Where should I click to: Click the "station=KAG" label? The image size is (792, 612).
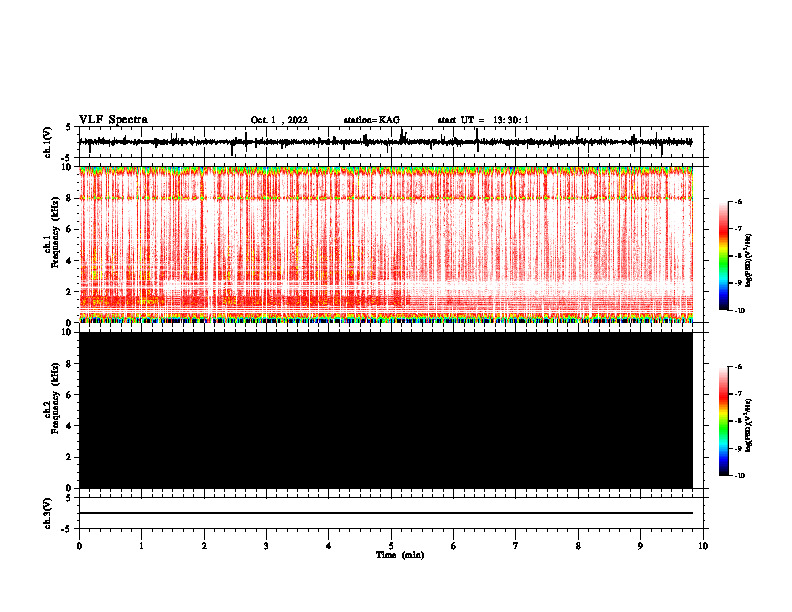coord(371,120)
